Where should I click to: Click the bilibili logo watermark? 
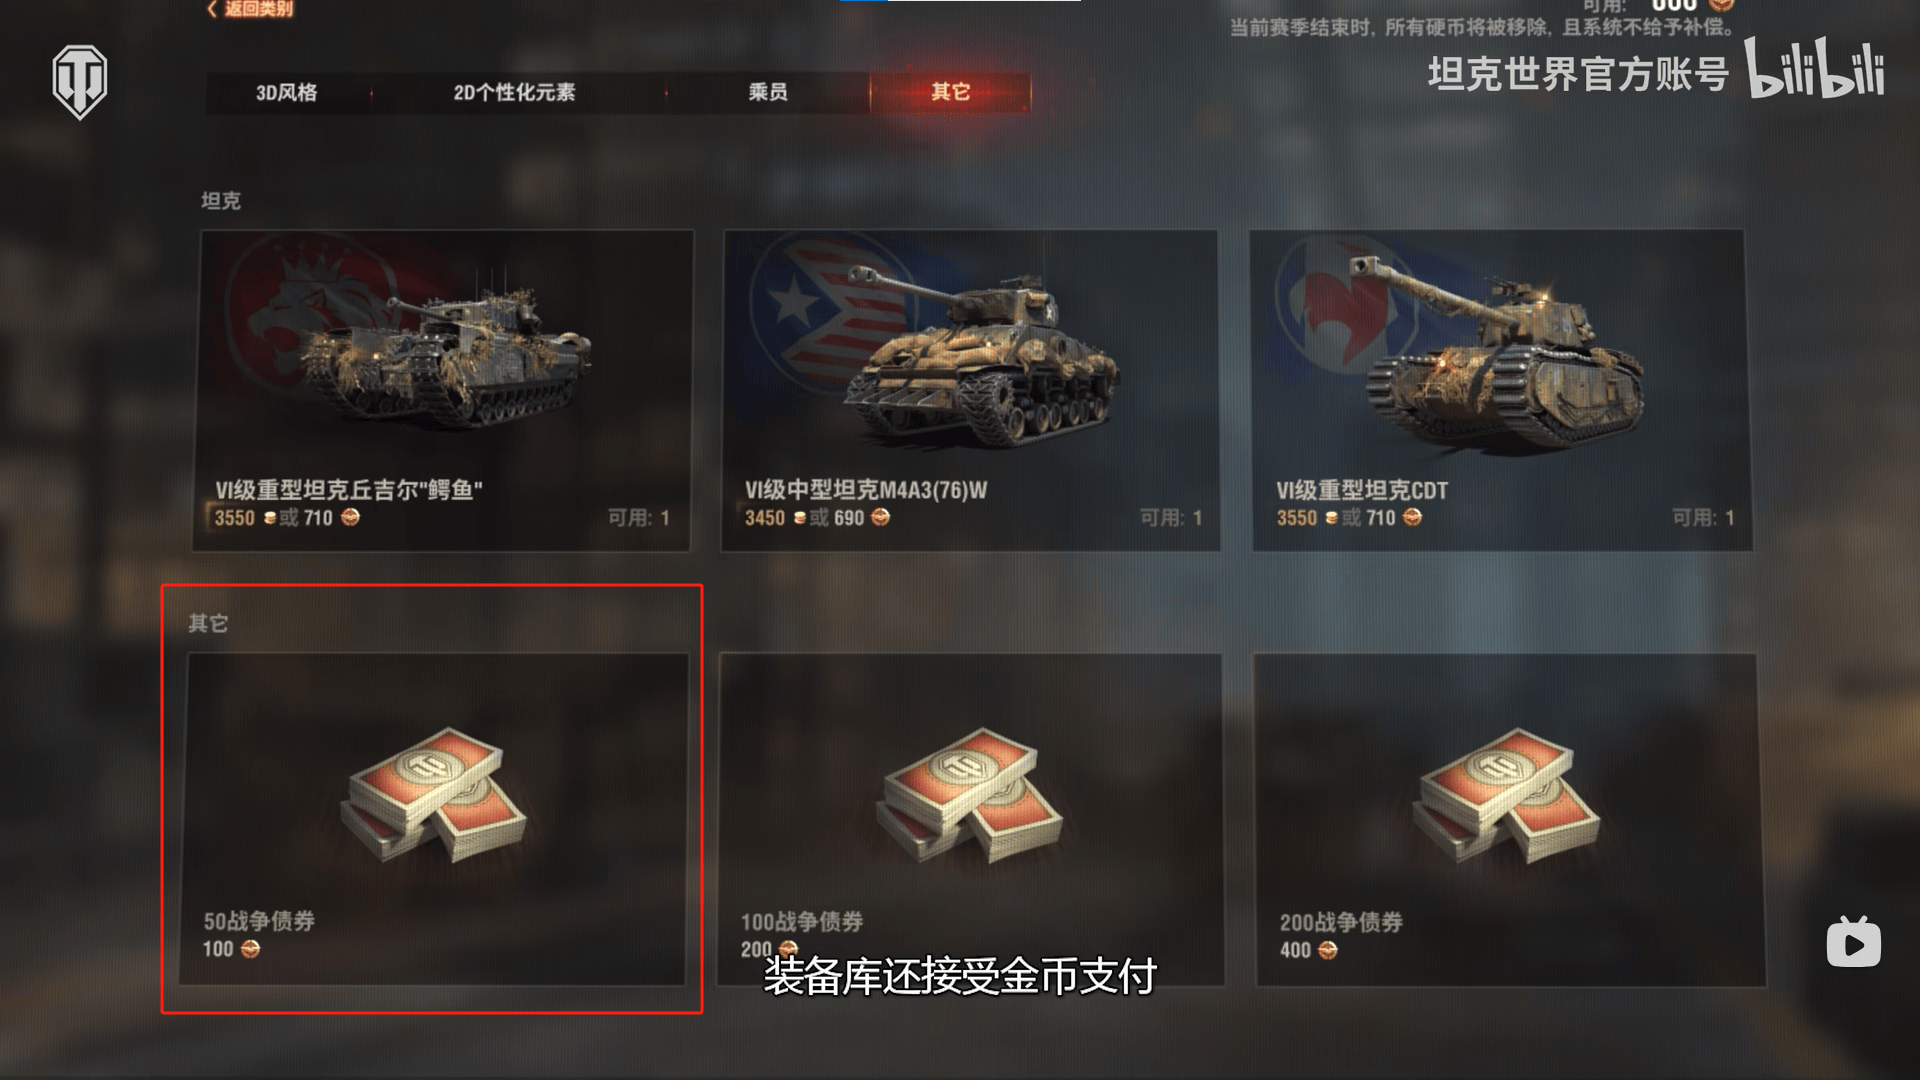pos(1815,68)
